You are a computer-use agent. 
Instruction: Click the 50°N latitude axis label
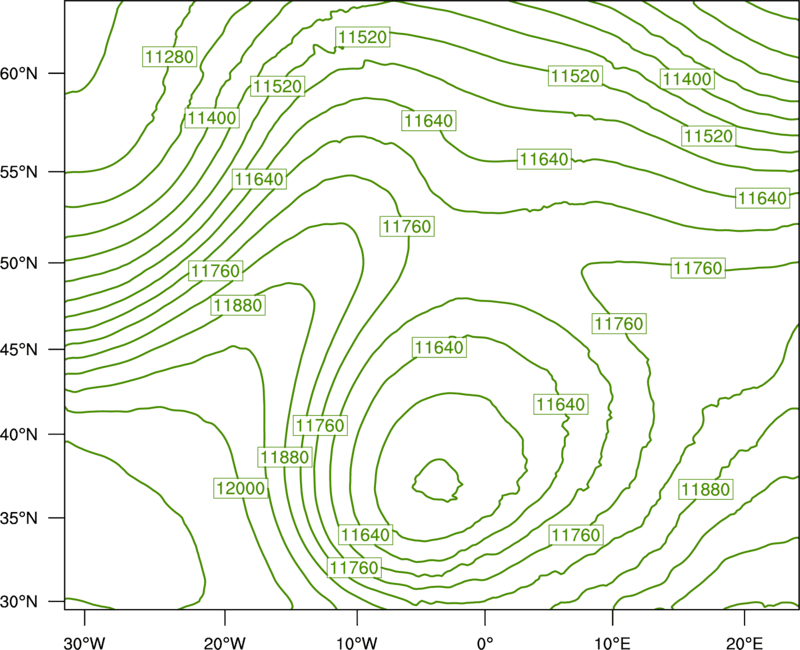pyautogui.click(x=19, y=263)
